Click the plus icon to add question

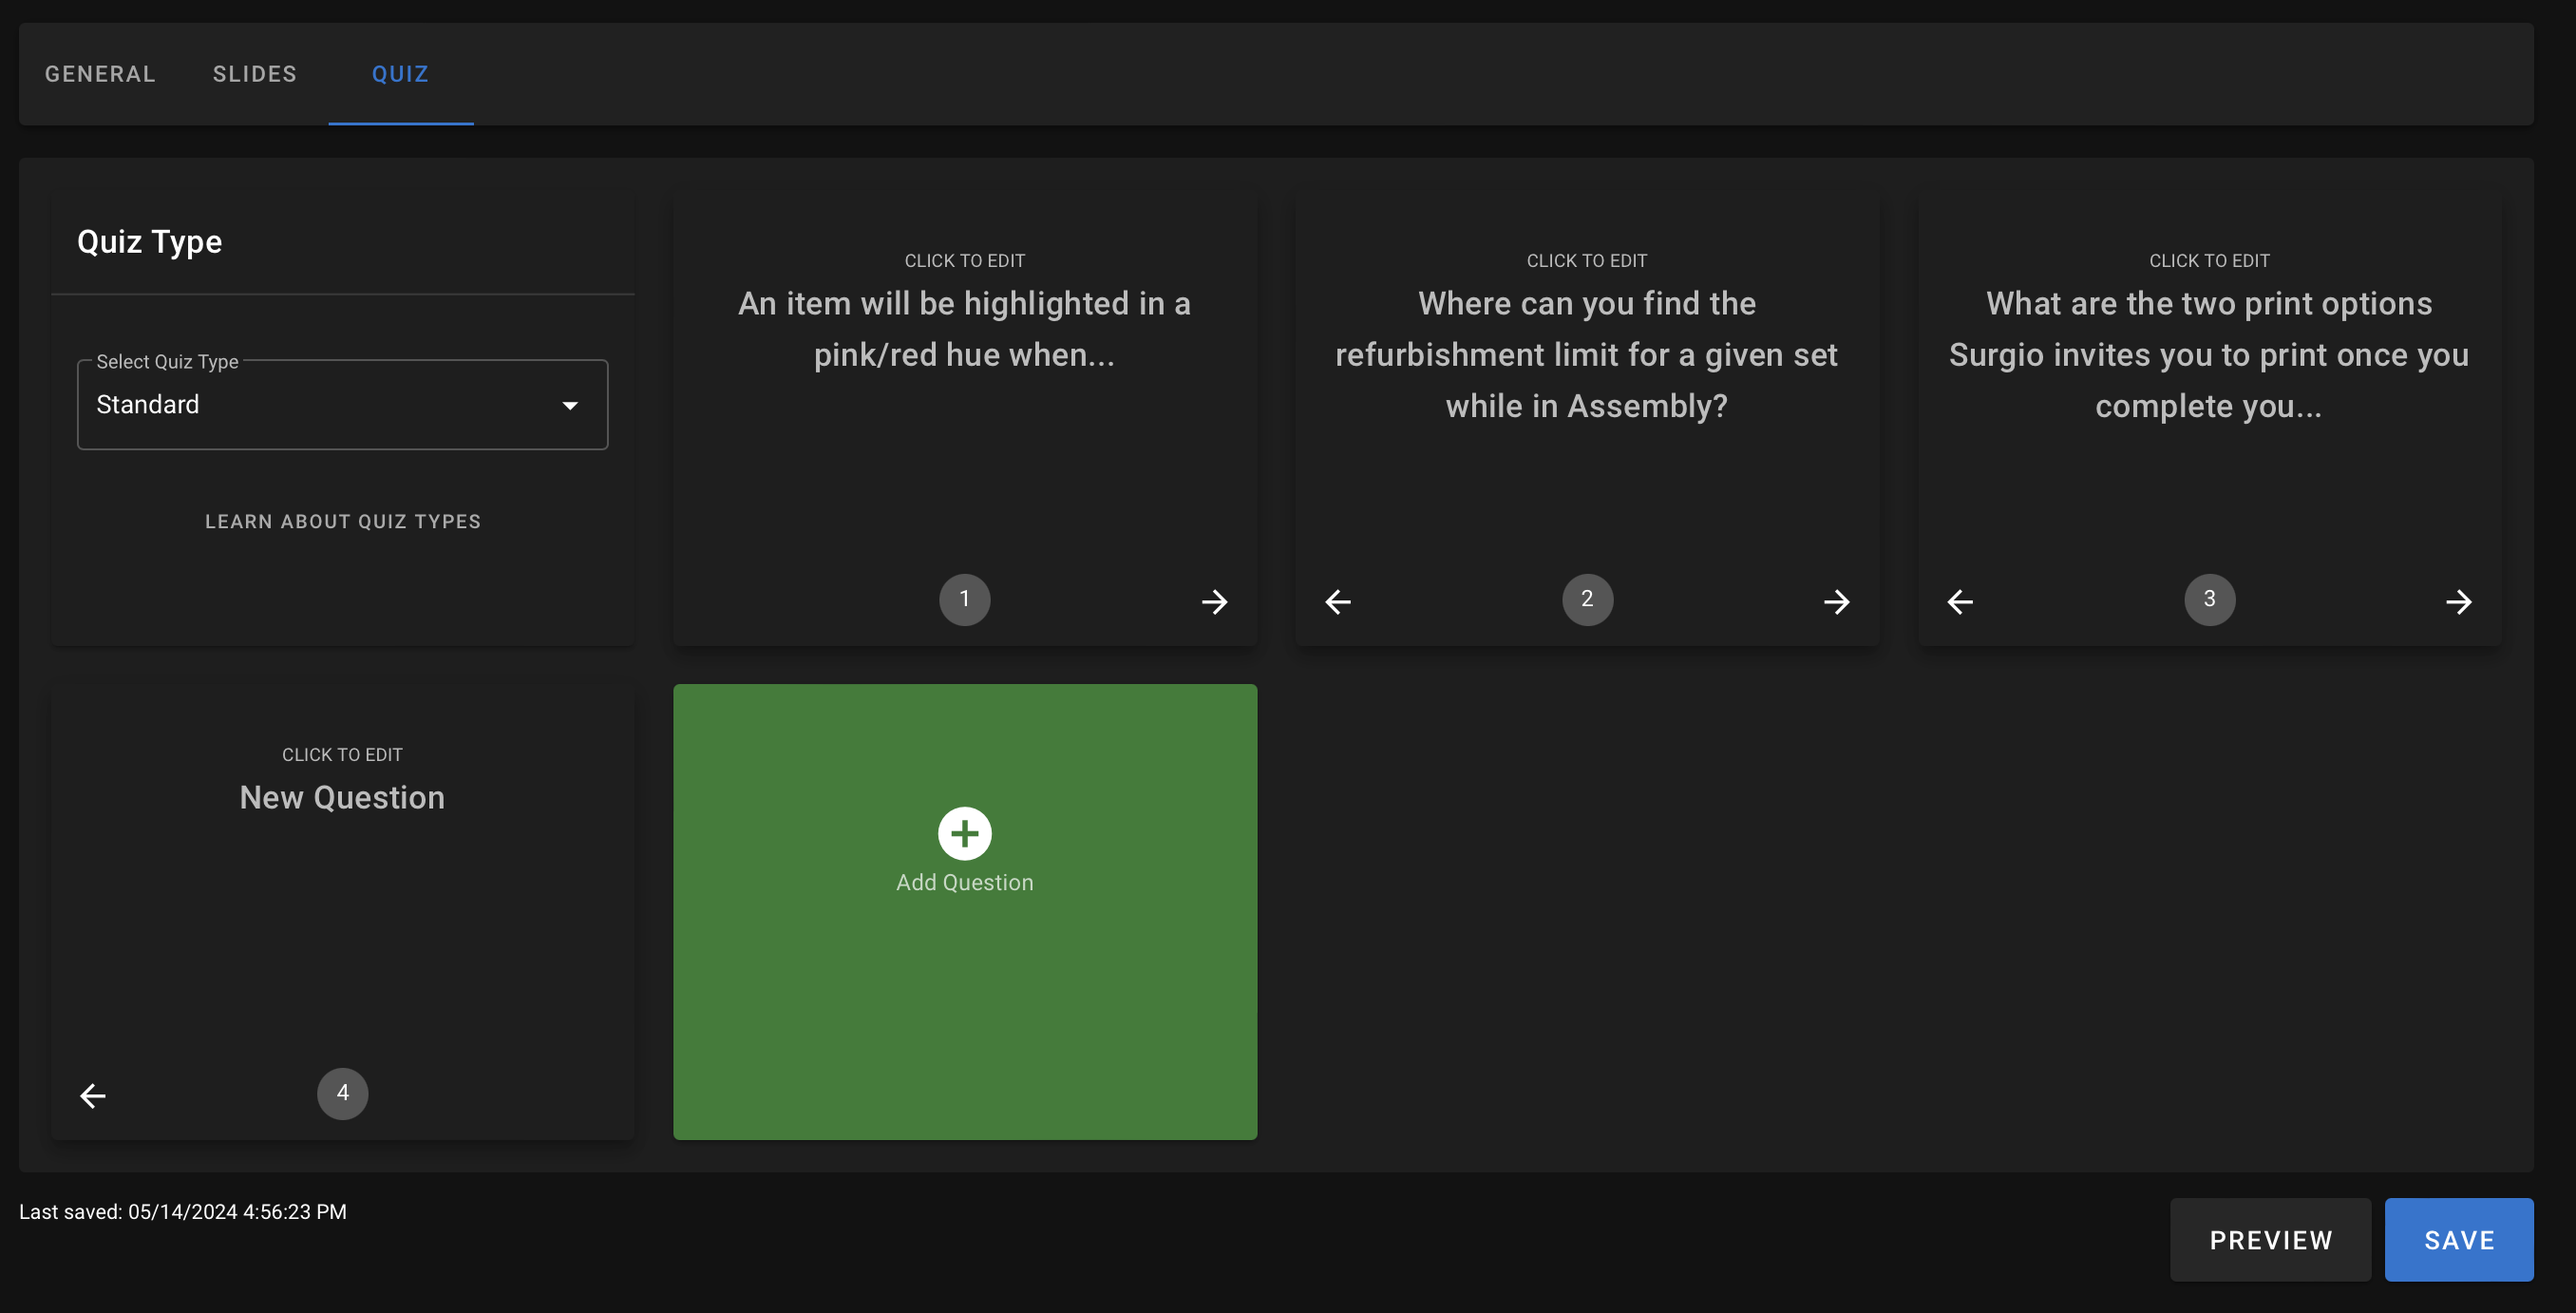[964, 832]
